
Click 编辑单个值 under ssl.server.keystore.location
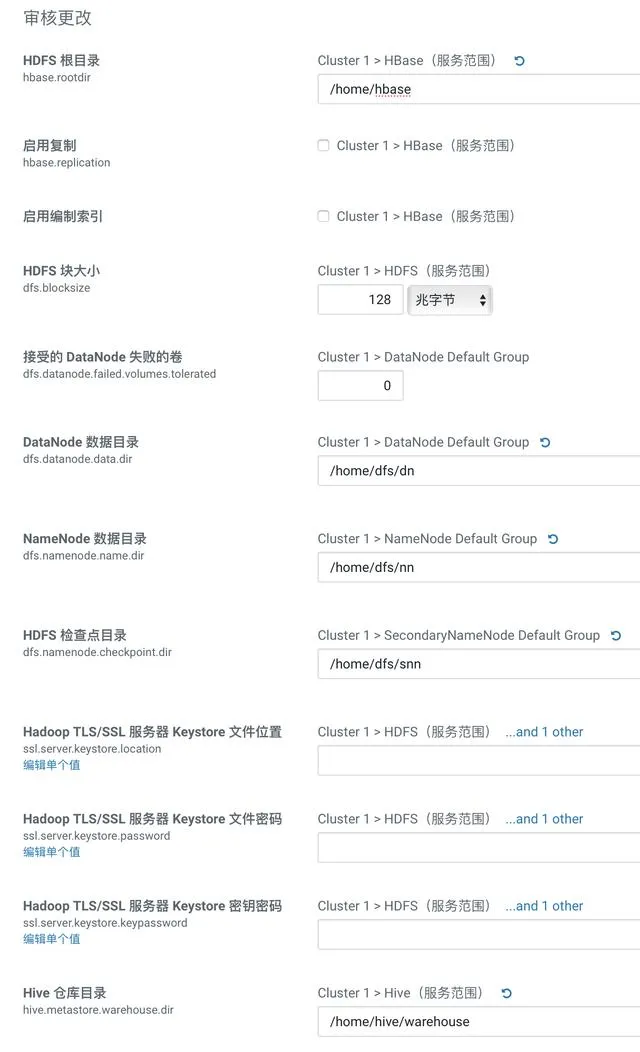[52, 766]
